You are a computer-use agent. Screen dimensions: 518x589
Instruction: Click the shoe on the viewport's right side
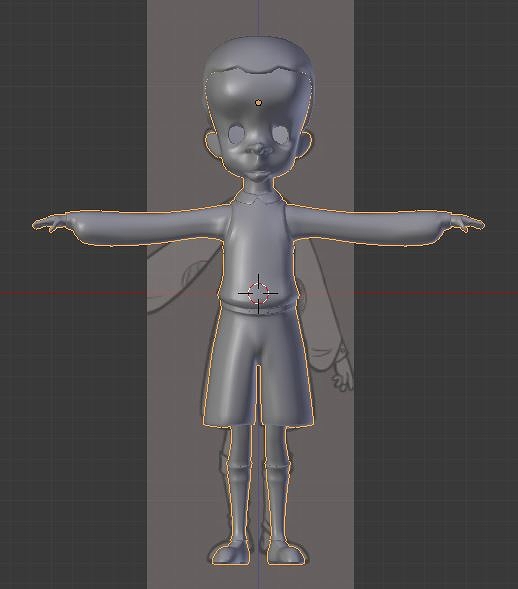[286, 553]
